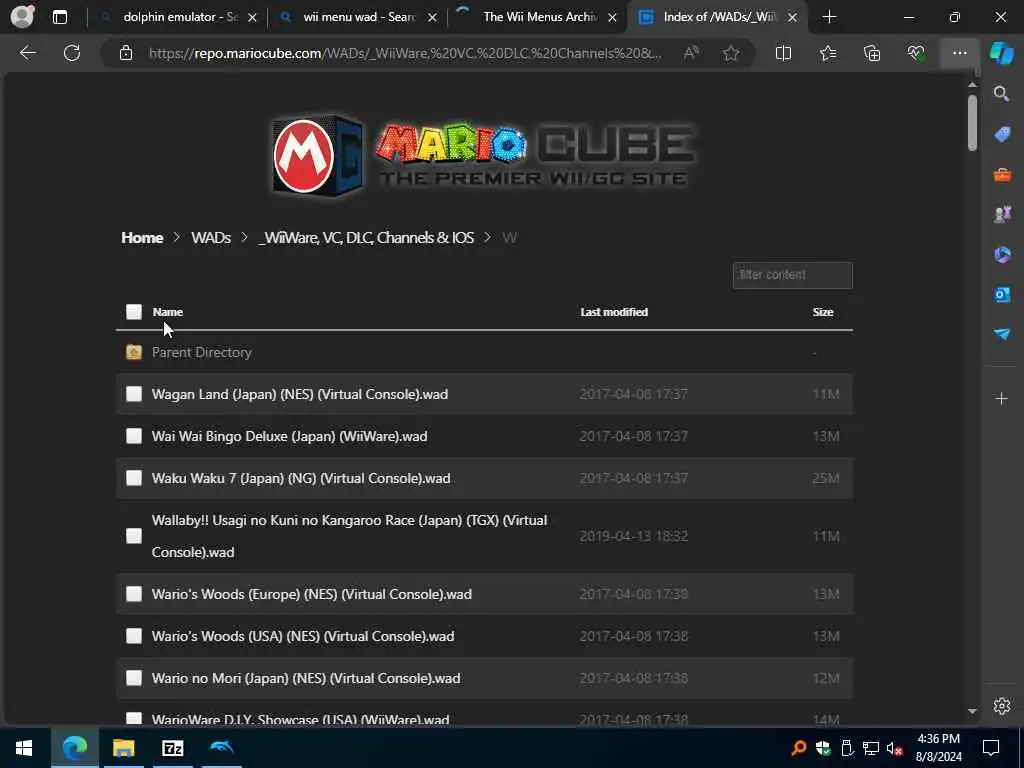Check the Wario no Mori checkbox

tap(134, 678)
